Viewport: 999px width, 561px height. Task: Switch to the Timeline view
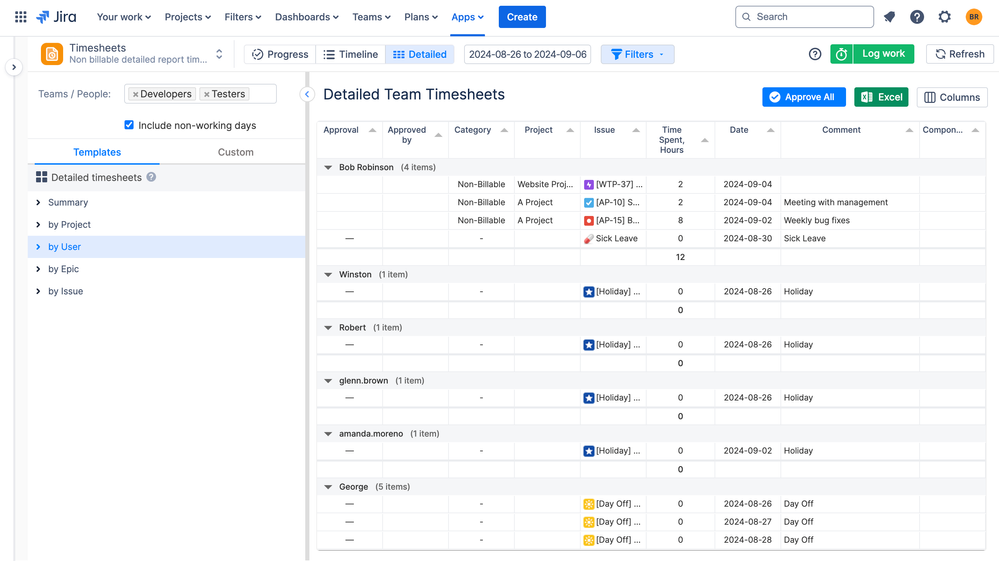[x=350, y=54]
